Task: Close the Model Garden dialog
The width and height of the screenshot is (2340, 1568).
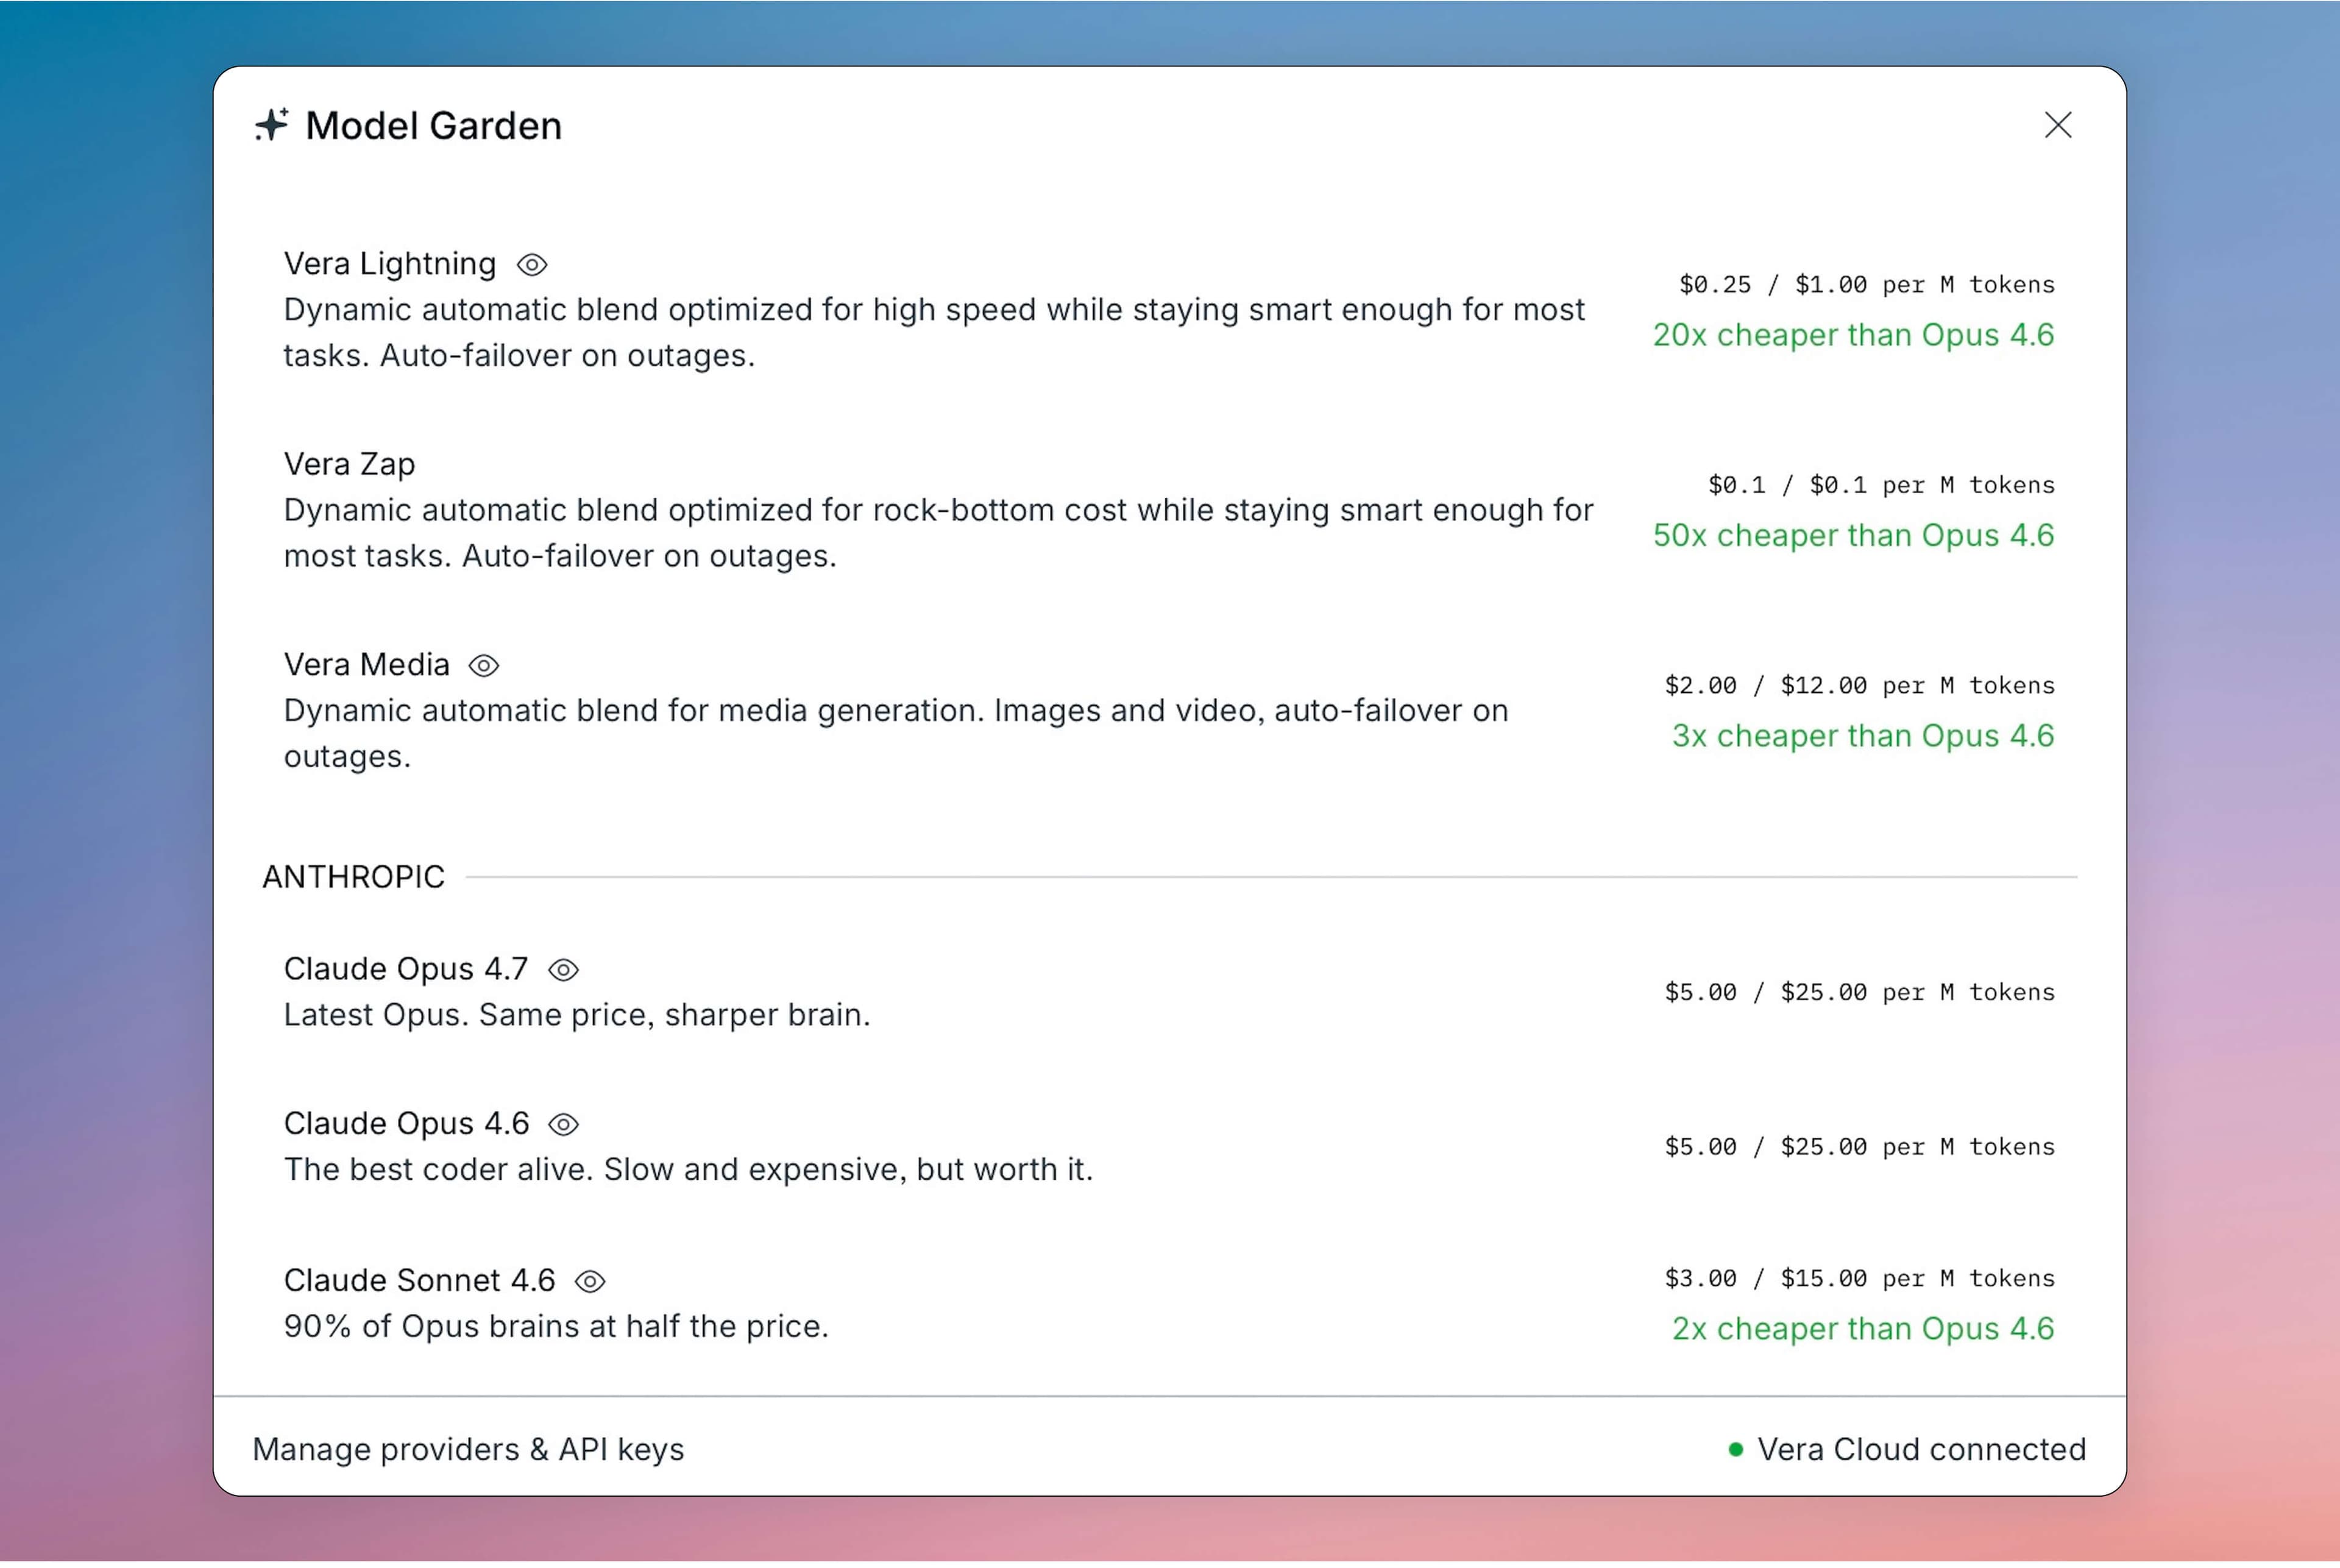Action: 2057,125
